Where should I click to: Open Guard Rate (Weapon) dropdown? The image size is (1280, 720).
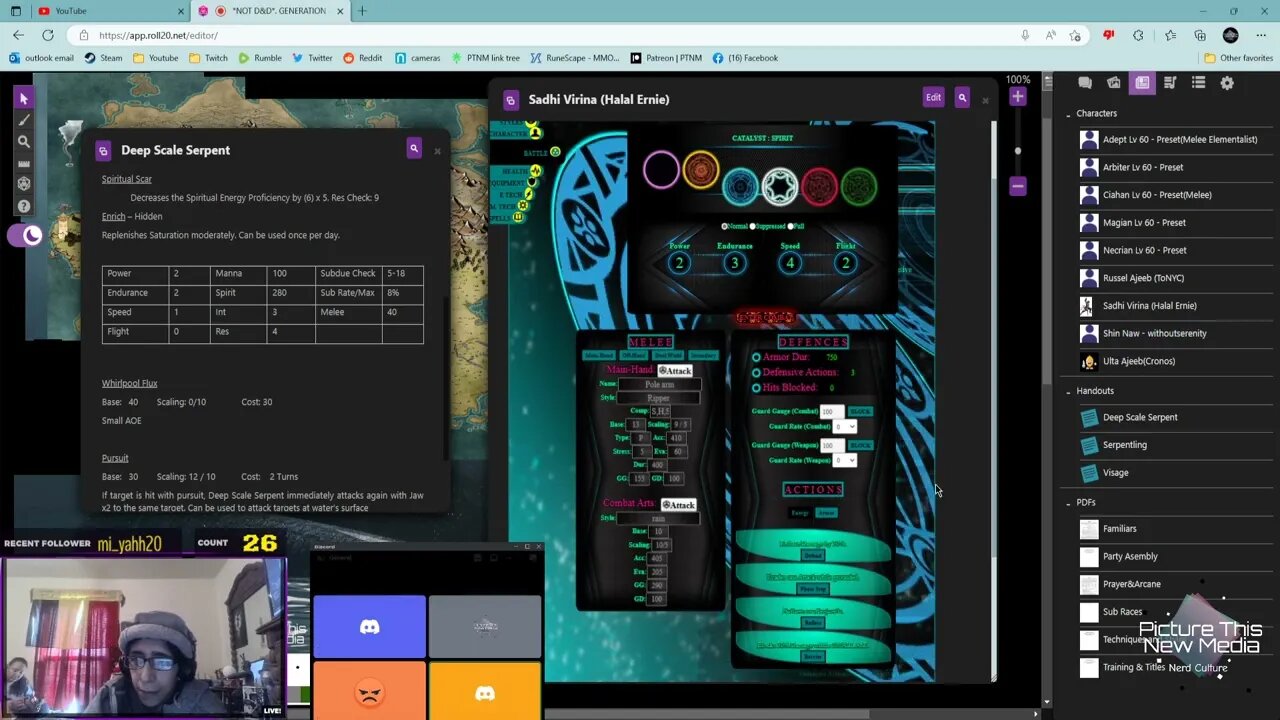click(x=846, y=460)
